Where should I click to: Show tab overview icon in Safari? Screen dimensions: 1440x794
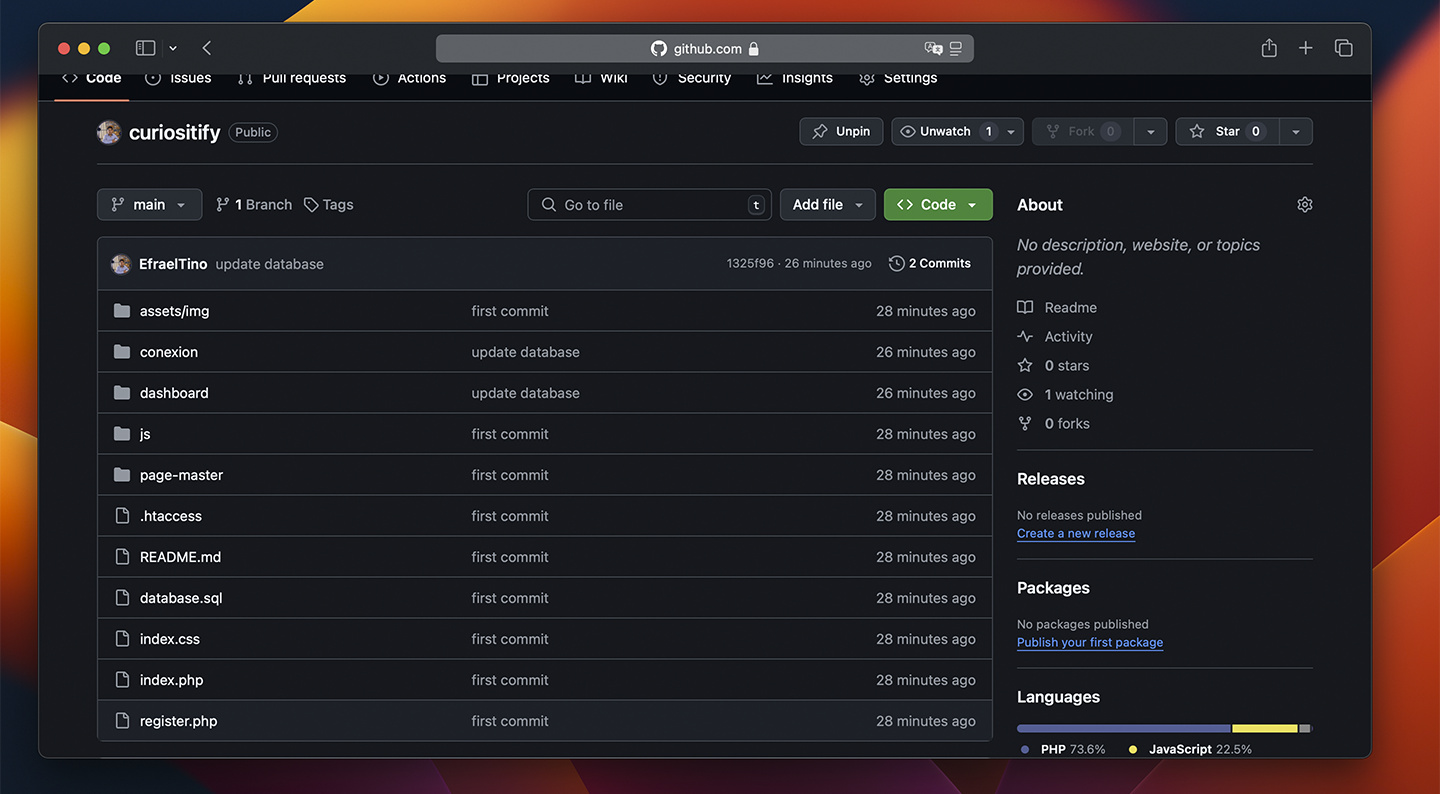tap(1344, 48)
